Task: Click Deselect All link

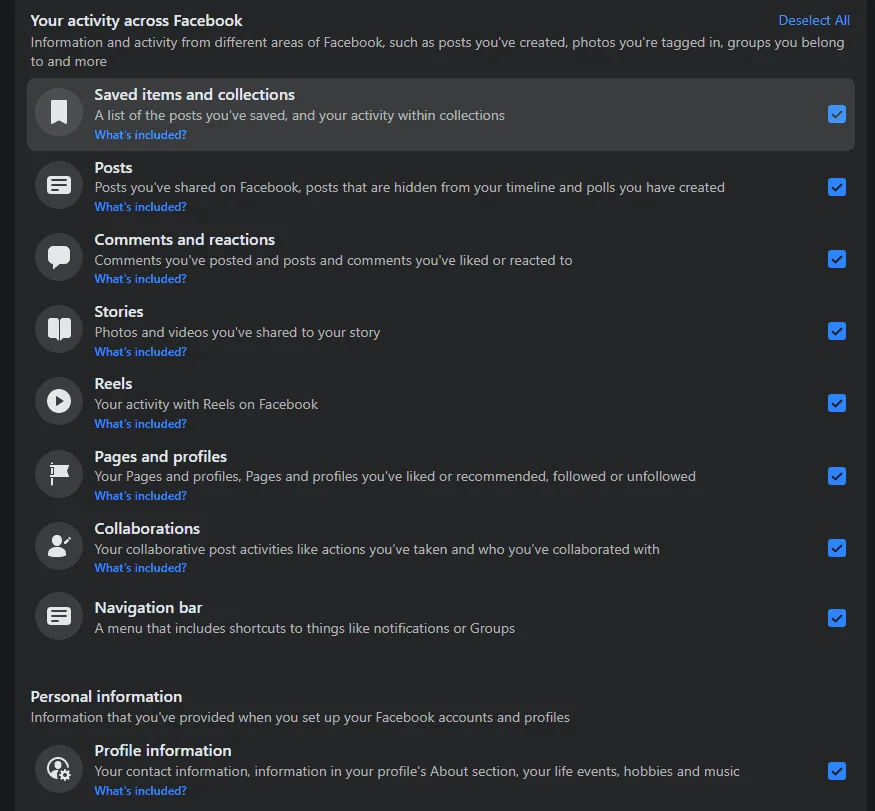Action: 814,21
